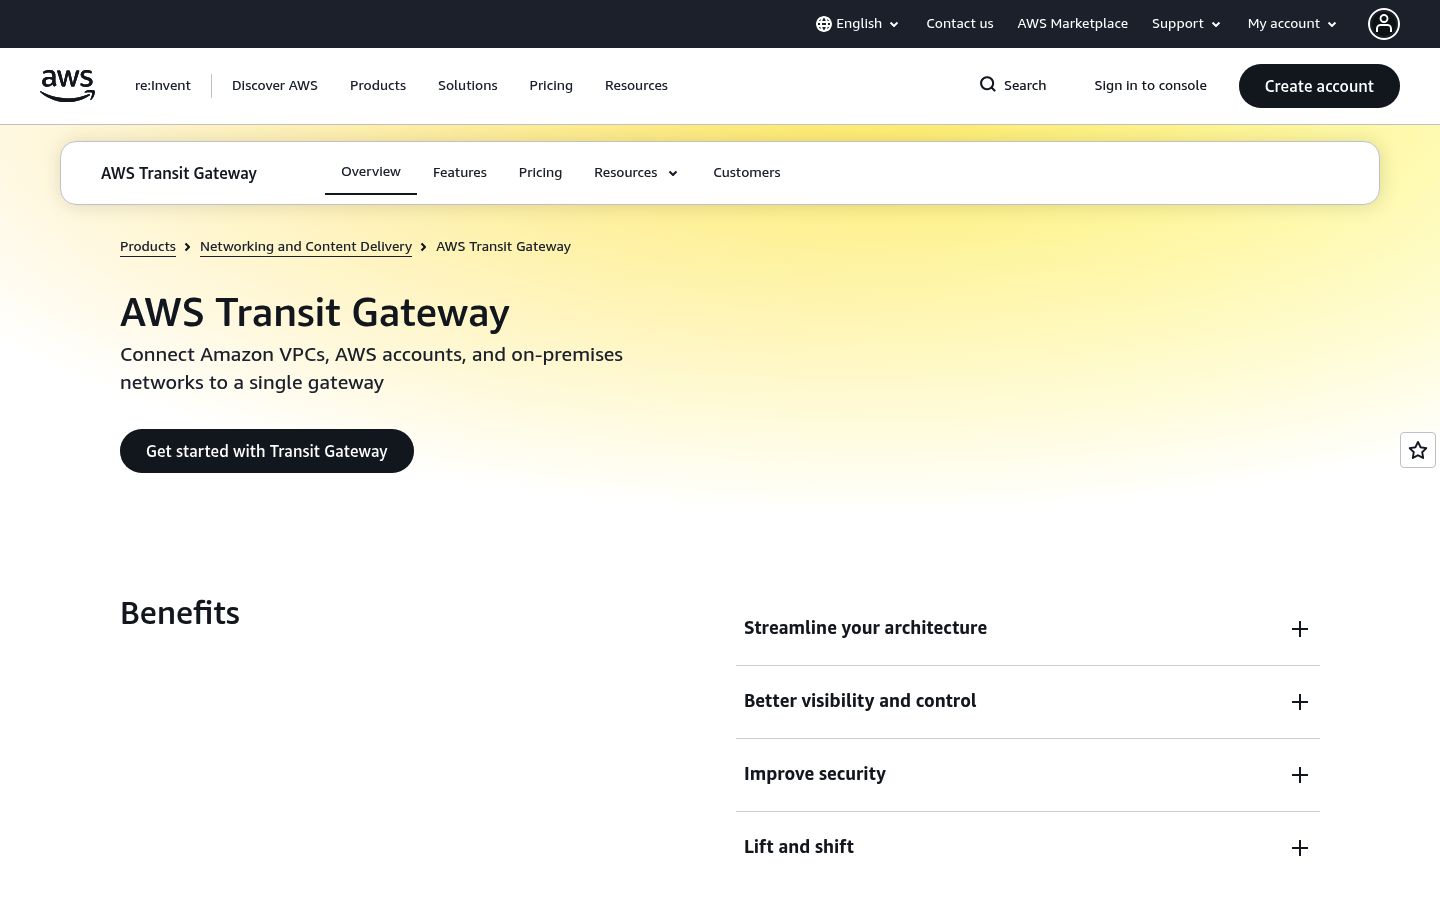Switch to the Features tab
Screen dimensions: 1440x900
click(x=460, y=173)
